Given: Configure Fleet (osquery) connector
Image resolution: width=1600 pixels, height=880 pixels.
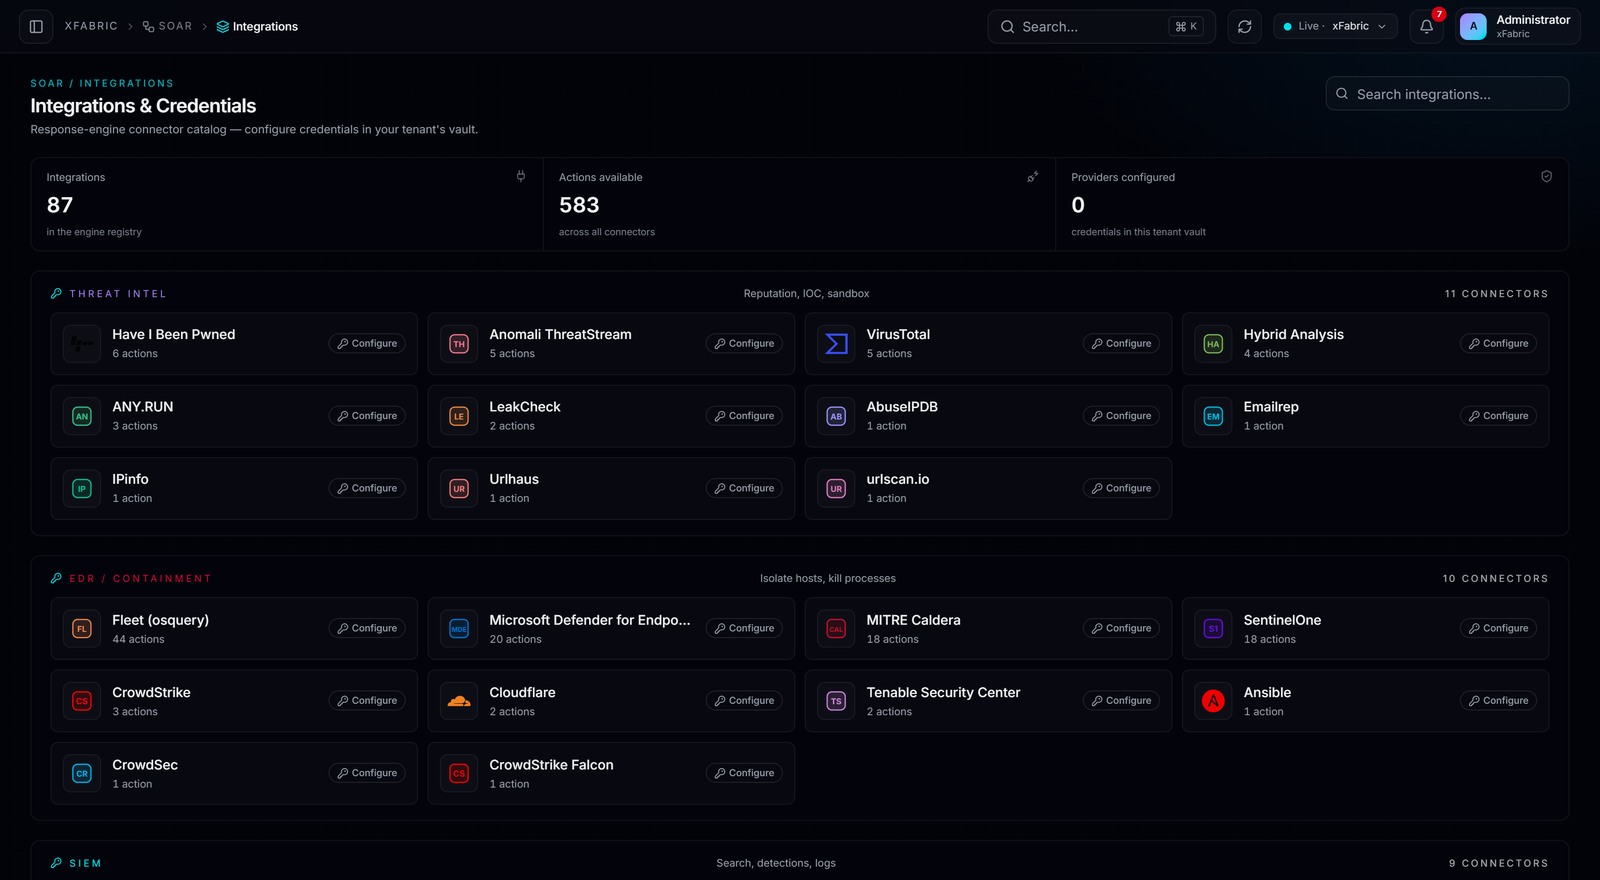Looking at the screenshot, I should 367,629.
